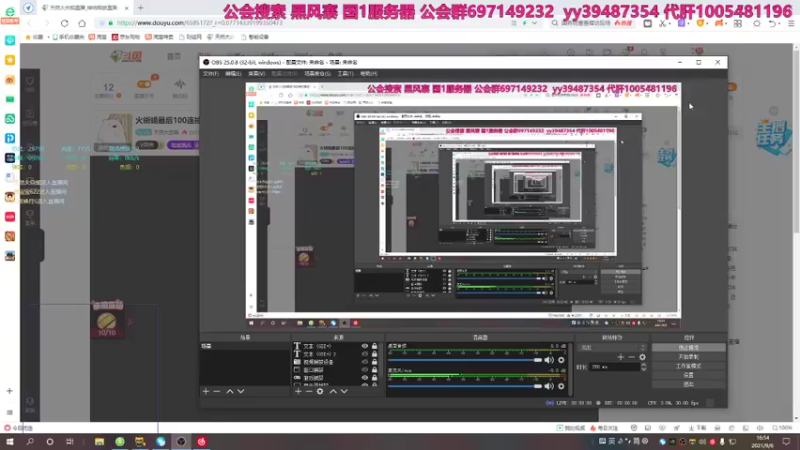Open a new browser tab with plus button
The image size is (800, 450).
click(140, 8)
